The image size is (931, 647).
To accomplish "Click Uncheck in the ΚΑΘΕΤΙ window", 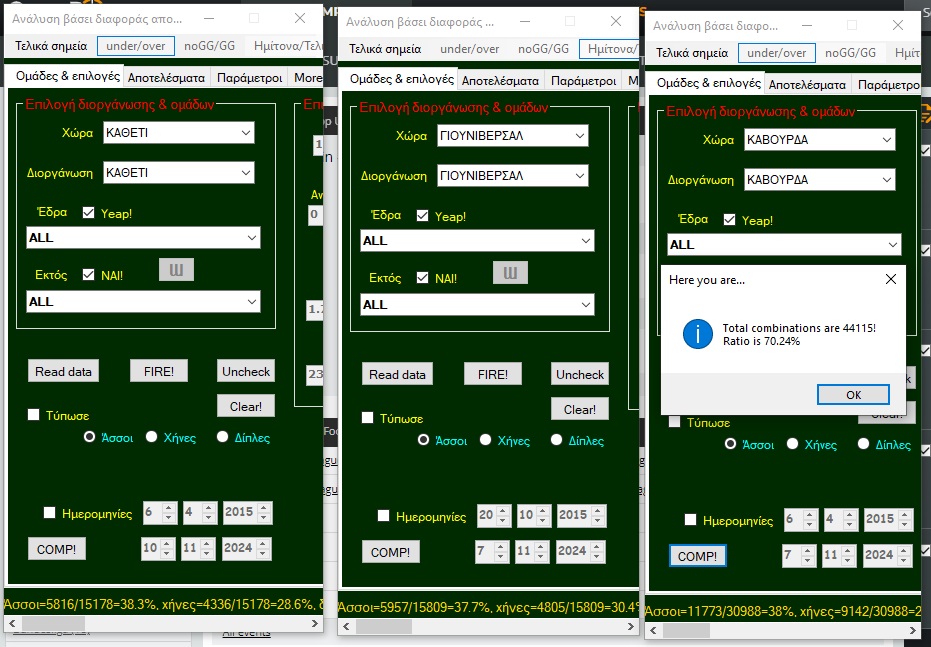I will 246,372.
